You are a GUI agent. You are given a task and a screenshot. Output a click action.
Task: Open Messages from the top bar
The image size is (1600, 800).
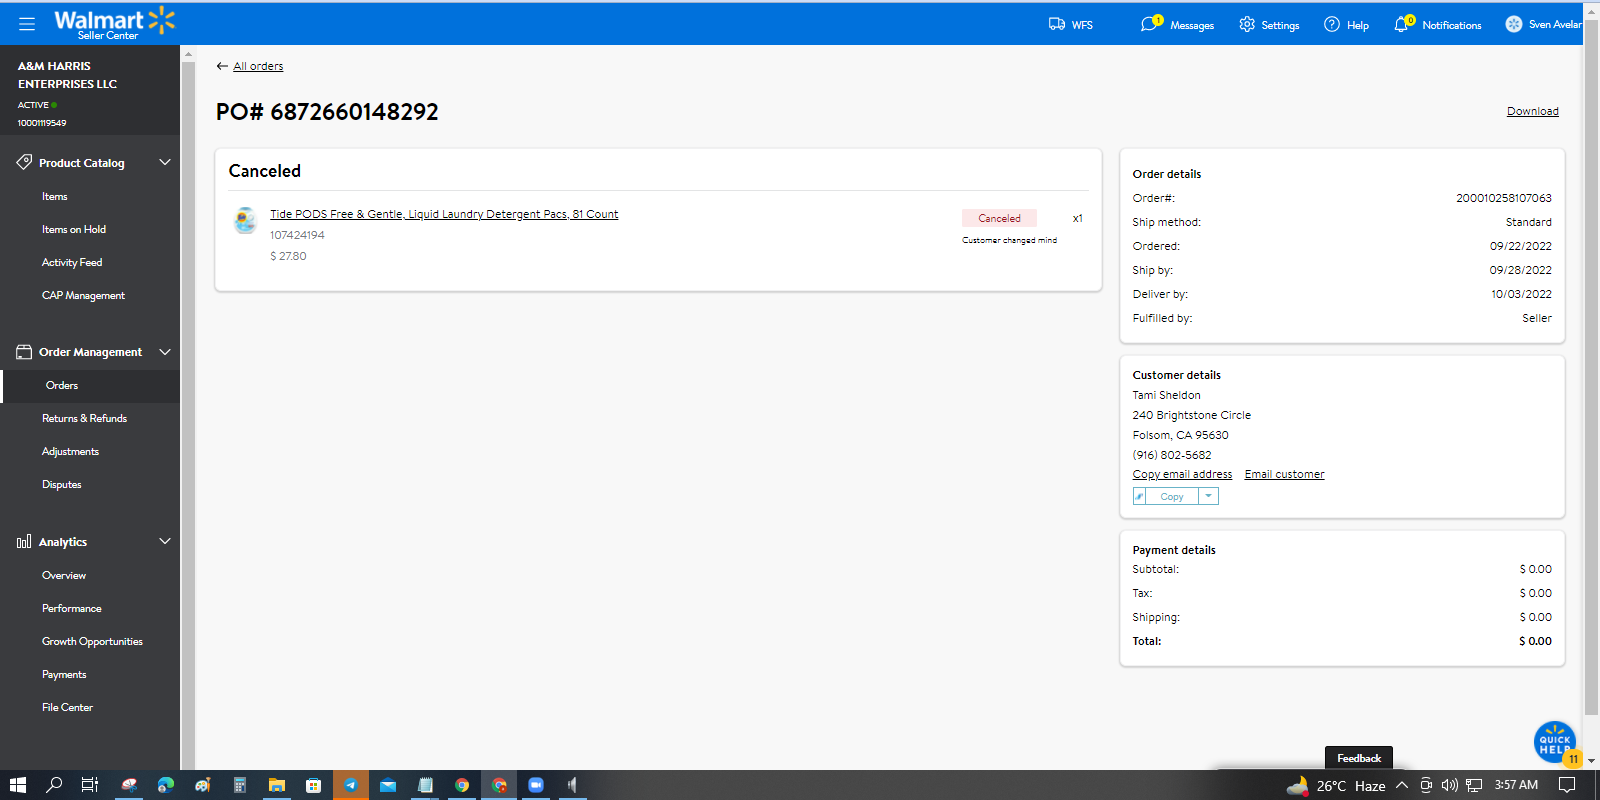[x=1177, y=24]
